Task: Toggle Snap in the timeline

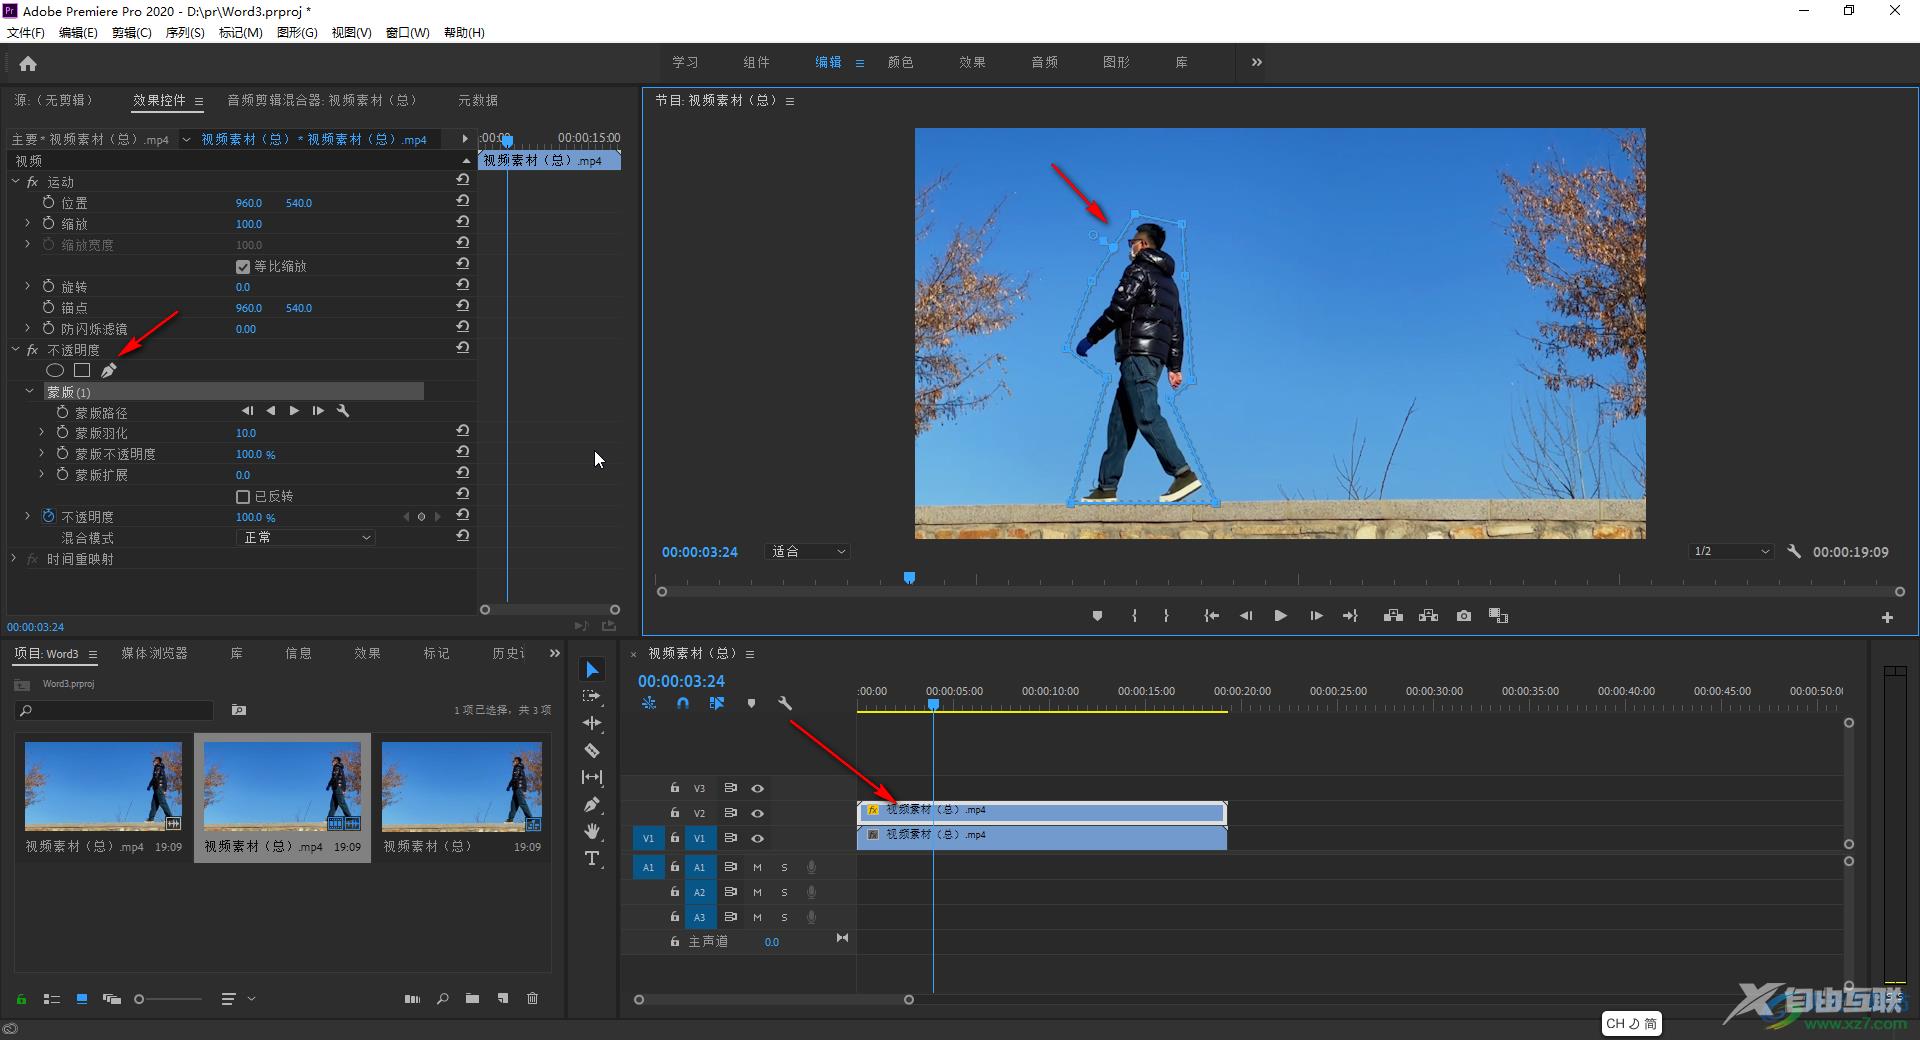Action: (x=682, y=703)
